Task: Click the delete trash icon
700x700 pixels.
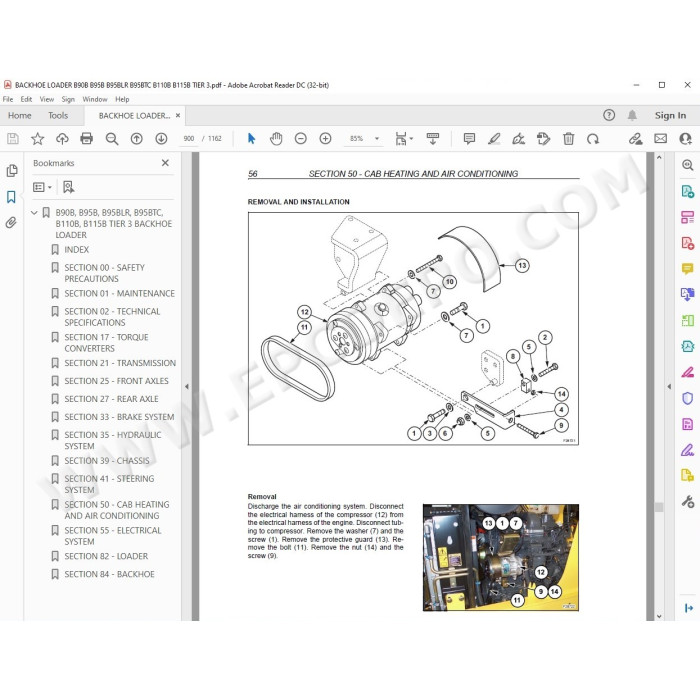Action: 568,139
